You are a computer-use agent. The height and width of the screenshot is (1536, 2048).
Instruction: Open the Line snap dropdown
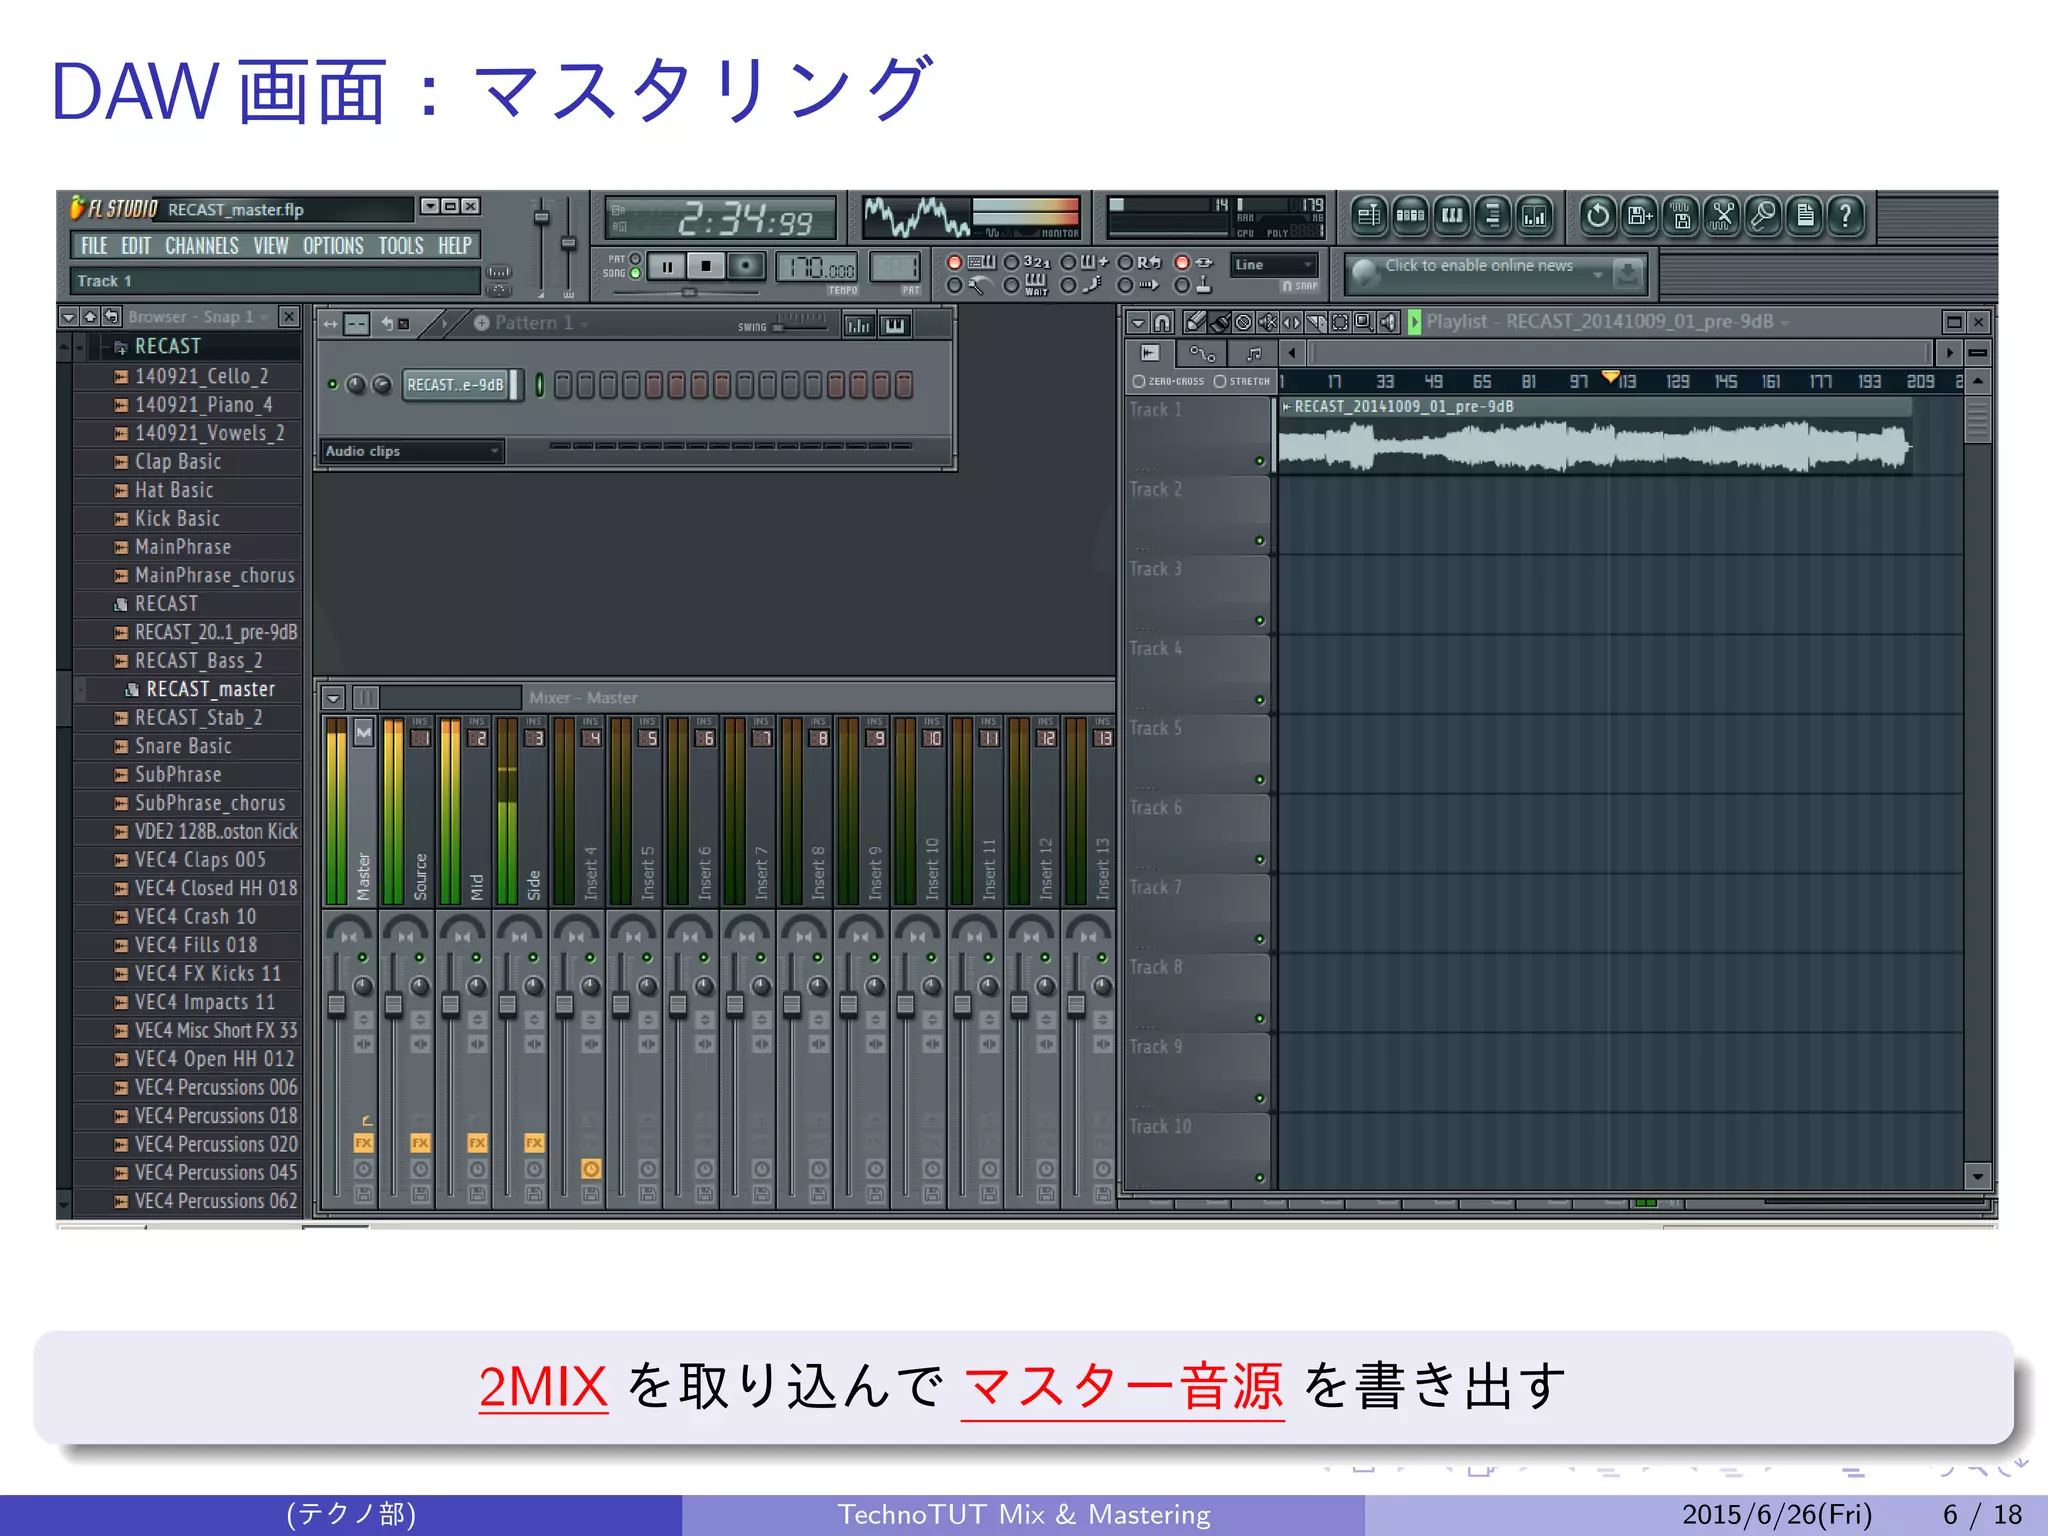click(1274, 265)
